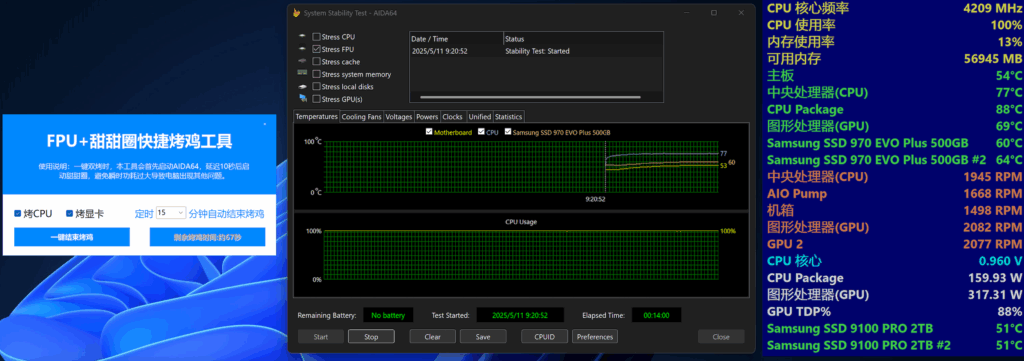The height and width of the screenshot is (361, 1024).
Task: Click the AIO Pump 1668 RPM reading
Action: pos(895,194)
